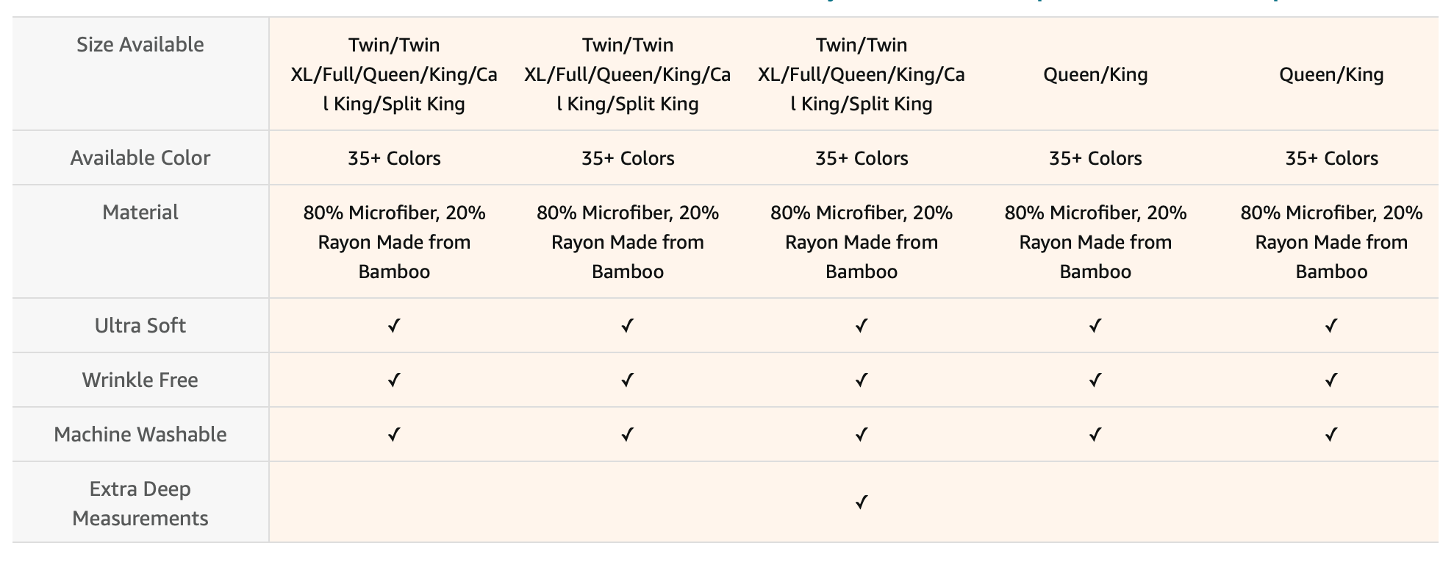This screenshot has height=568, width=1454.
Task: Click Twin/Twin XL size list in second column
Action: coord(627,74)
